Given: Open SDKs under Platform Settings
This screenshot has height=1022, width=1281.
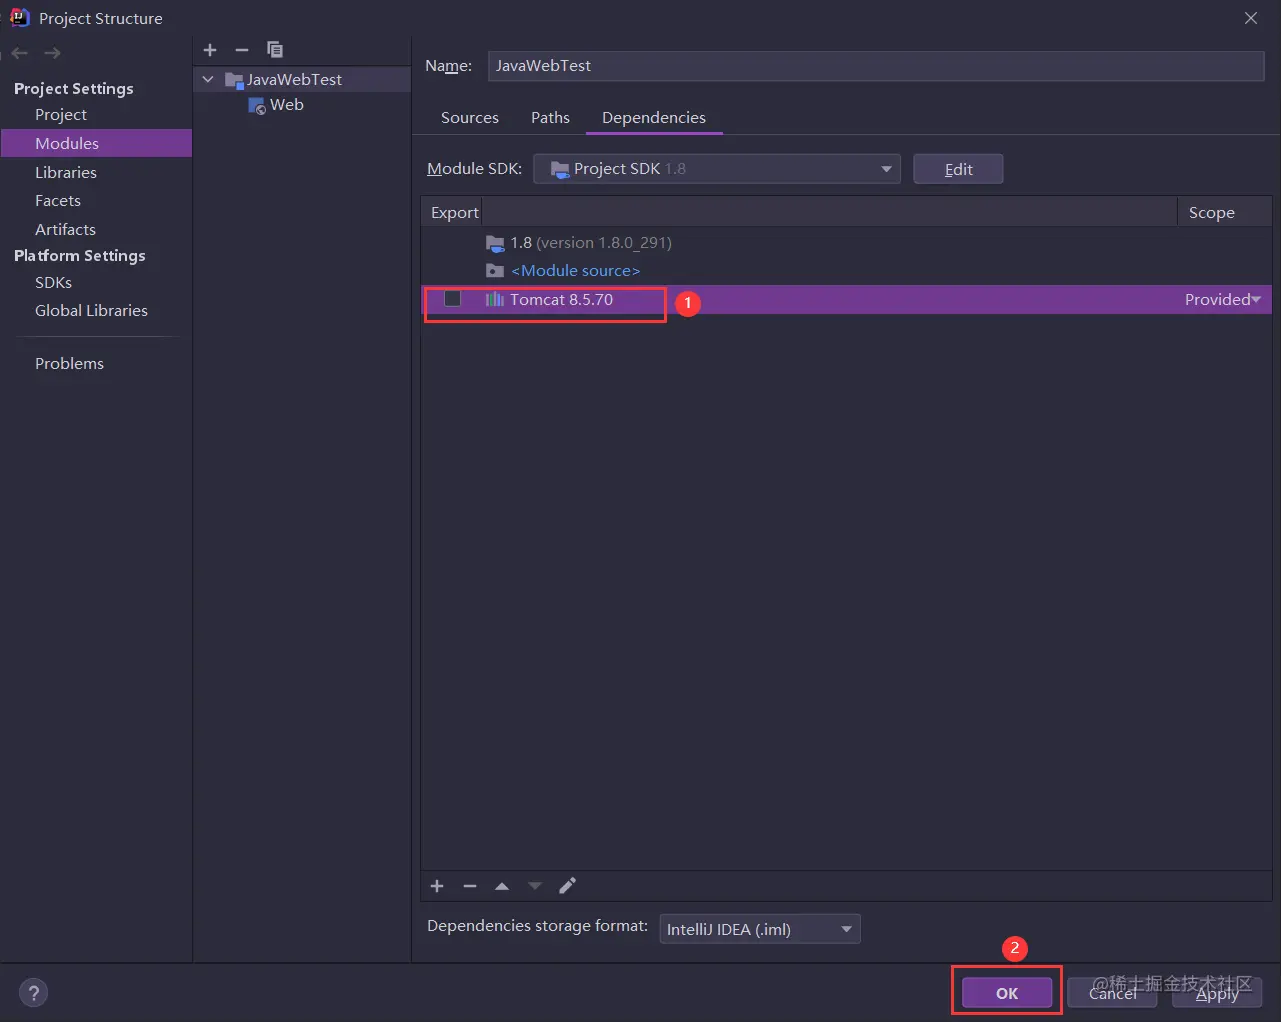Looking at the screenshot, I should pyautogui.click(x=53, y=283).
